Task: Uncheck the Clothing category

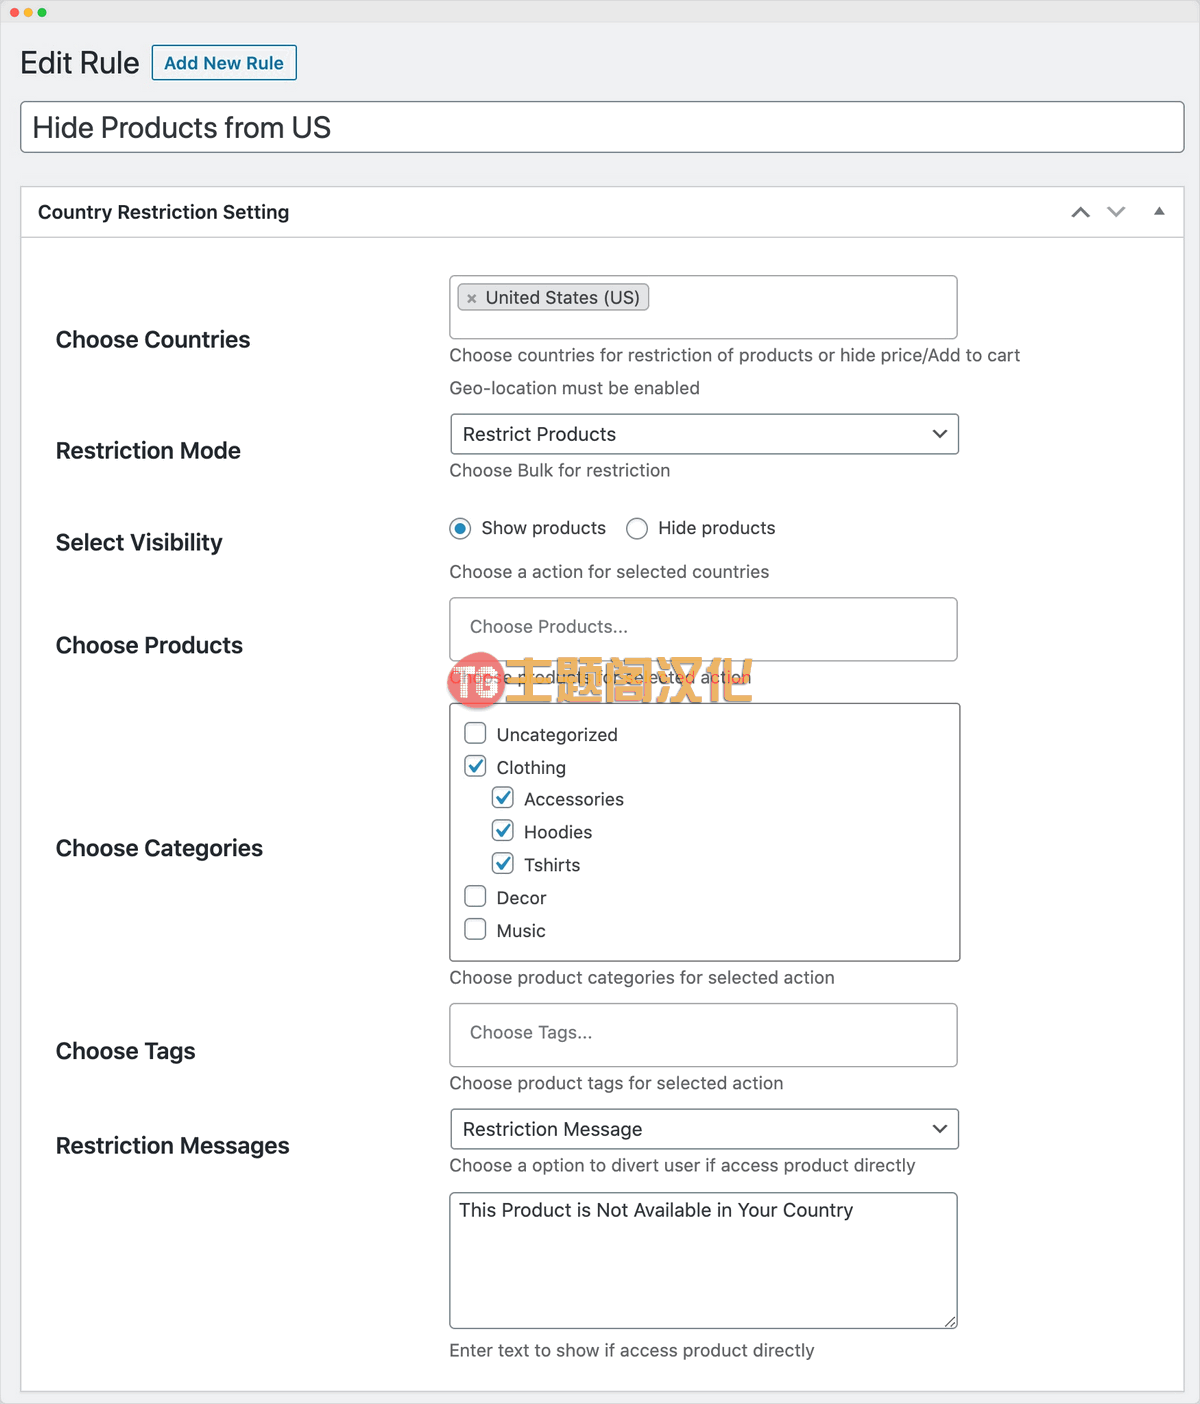Action: click(x=475, y=766)
